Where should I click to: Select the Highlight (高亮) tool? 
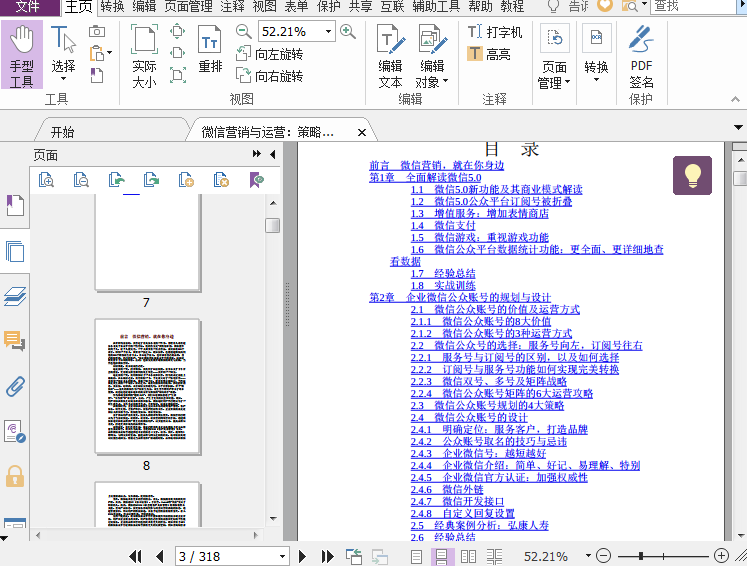point(489,54)
